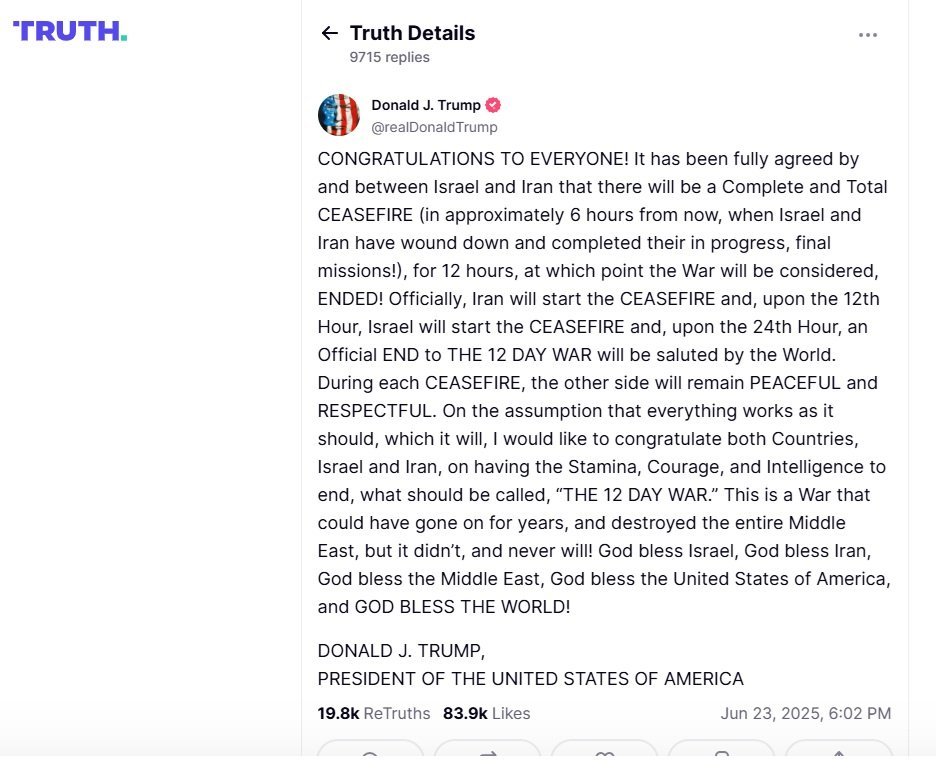Image resolution: width=936 pixels, height=779 pixels.
Task: Click the DONALD J. TRUMP signature line
Action: tap(401, 651)
